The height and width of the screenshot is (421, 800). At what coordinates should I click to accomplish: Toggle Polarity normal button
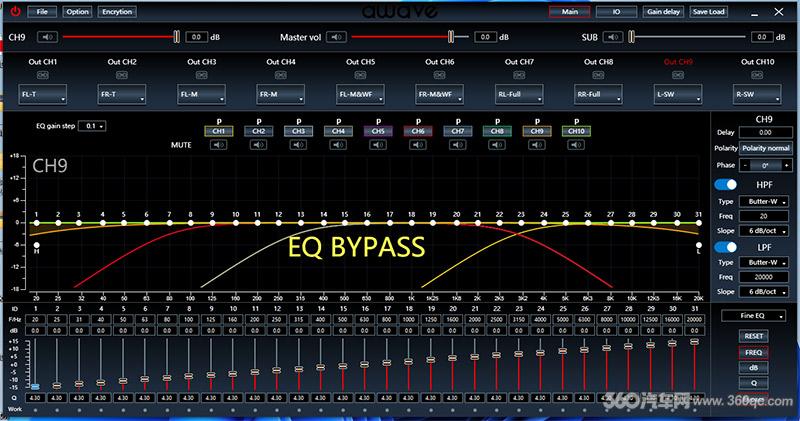(765, 148)
